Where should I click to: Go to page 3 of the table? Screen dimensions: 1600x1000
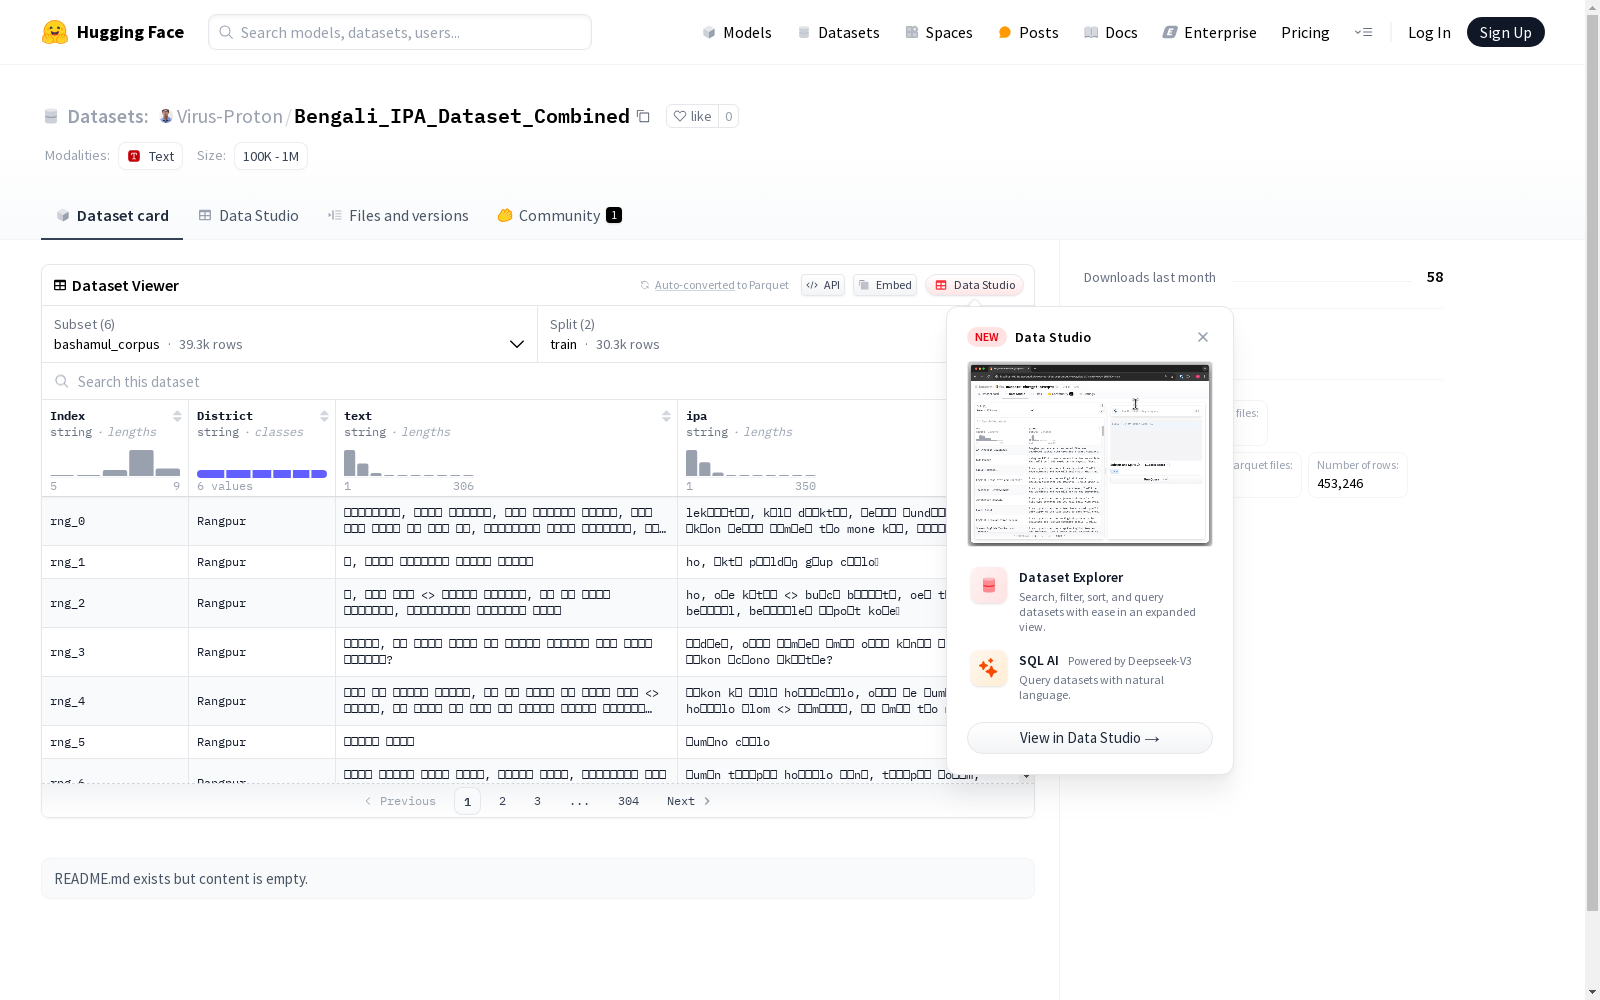pyautogui.click(x=537, y=801)
